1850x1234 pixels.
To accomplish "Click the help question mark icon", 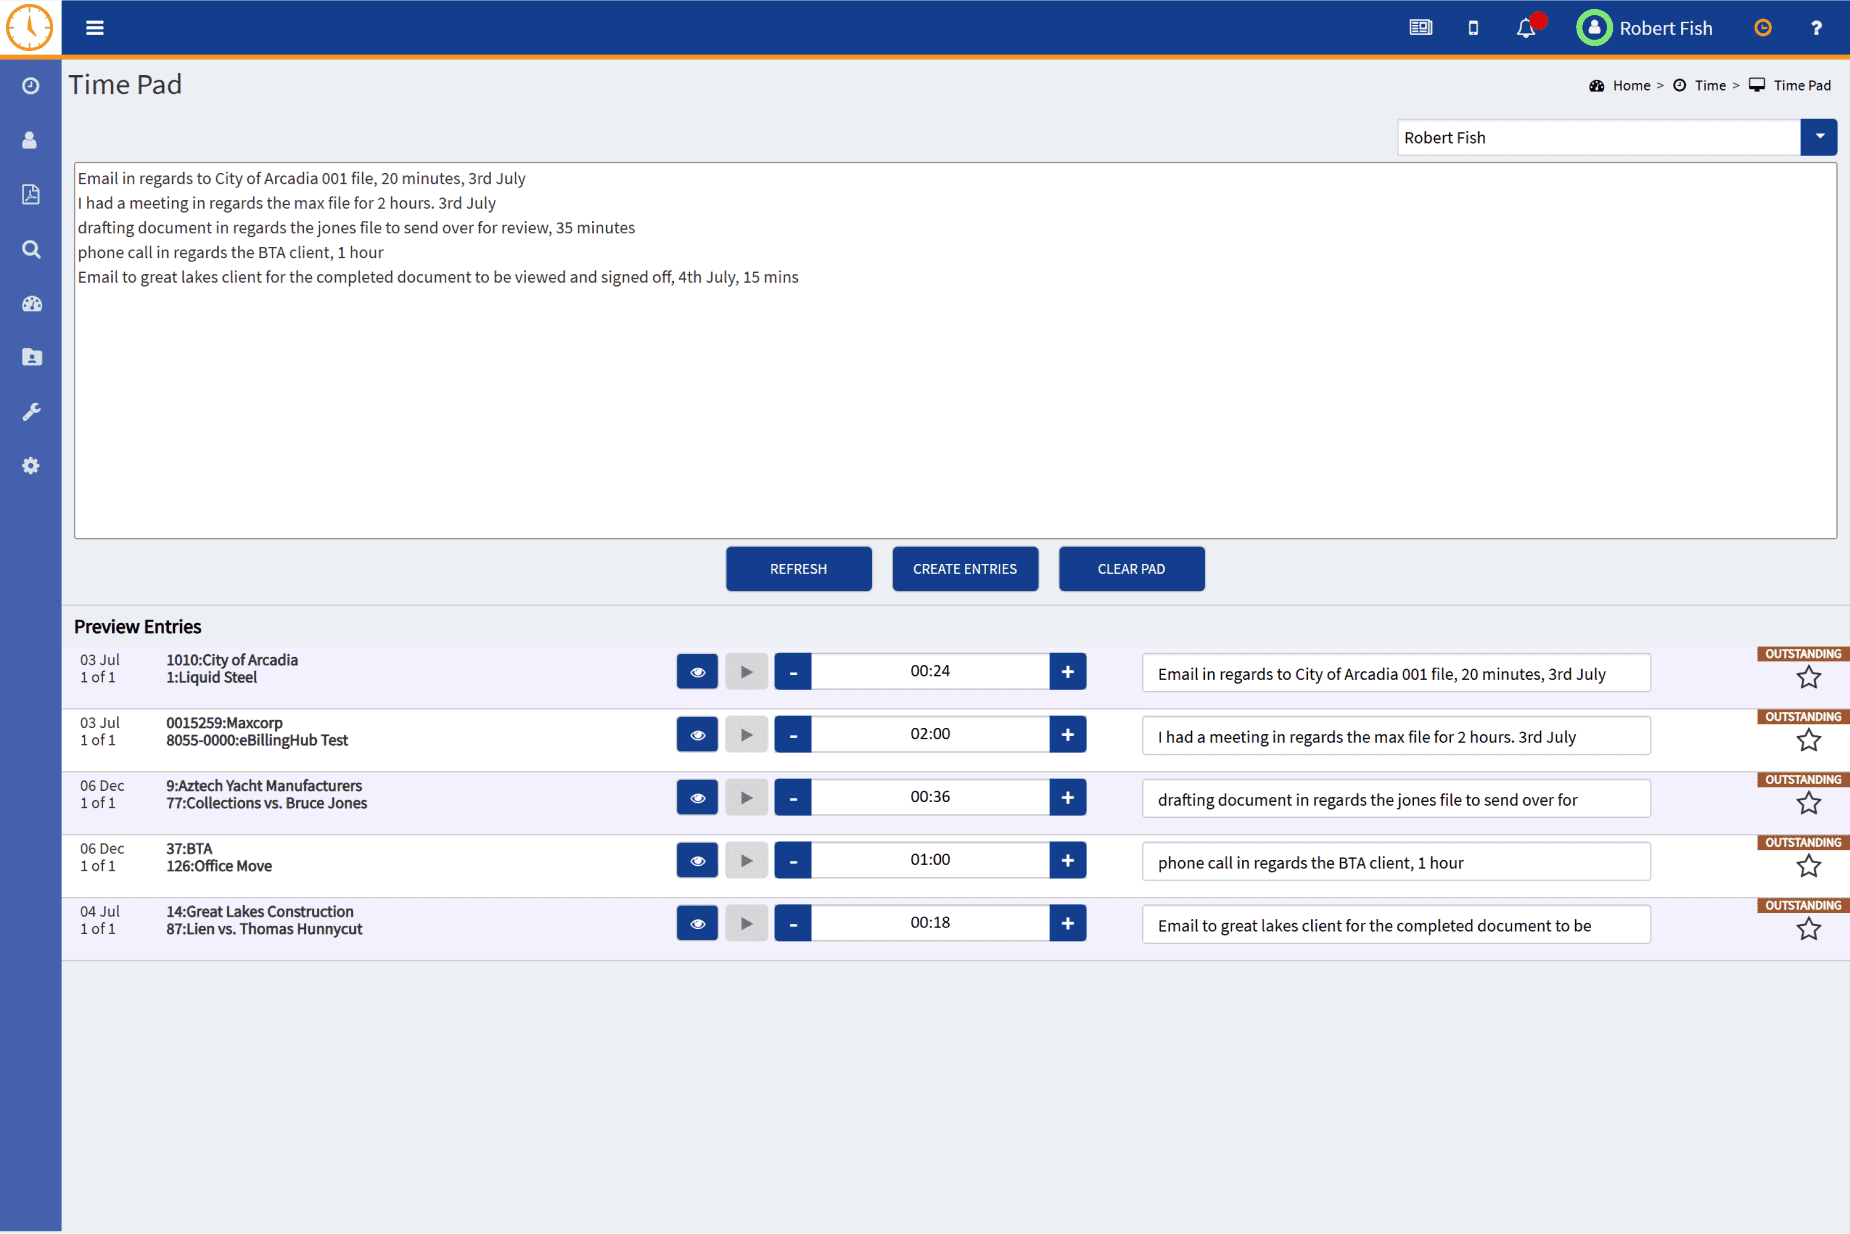I will (x=1816, y=28).
